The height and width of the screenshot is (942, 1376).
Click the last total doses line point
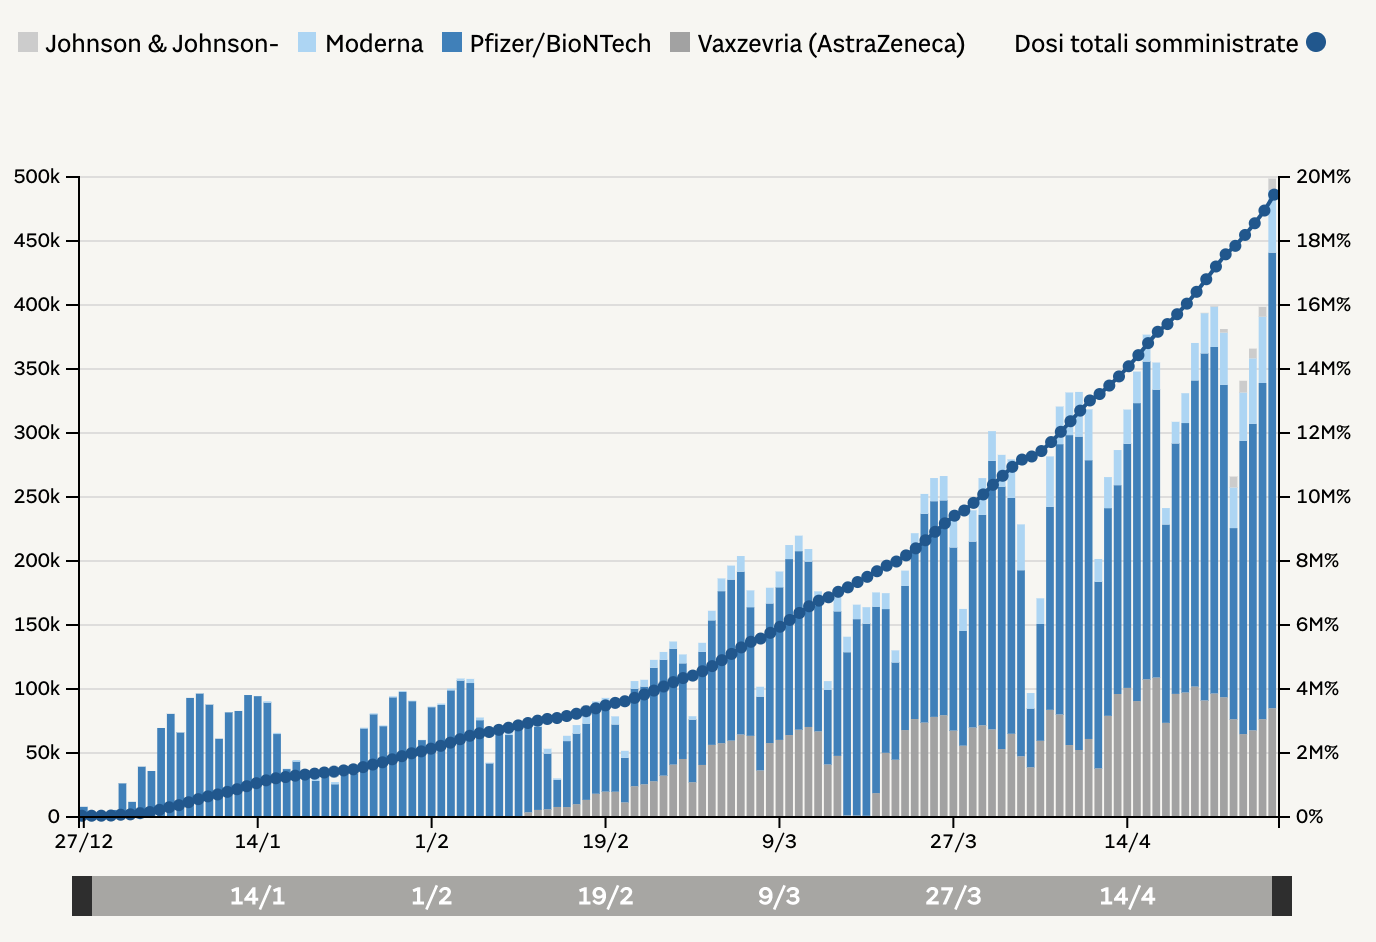point(1273,195)
